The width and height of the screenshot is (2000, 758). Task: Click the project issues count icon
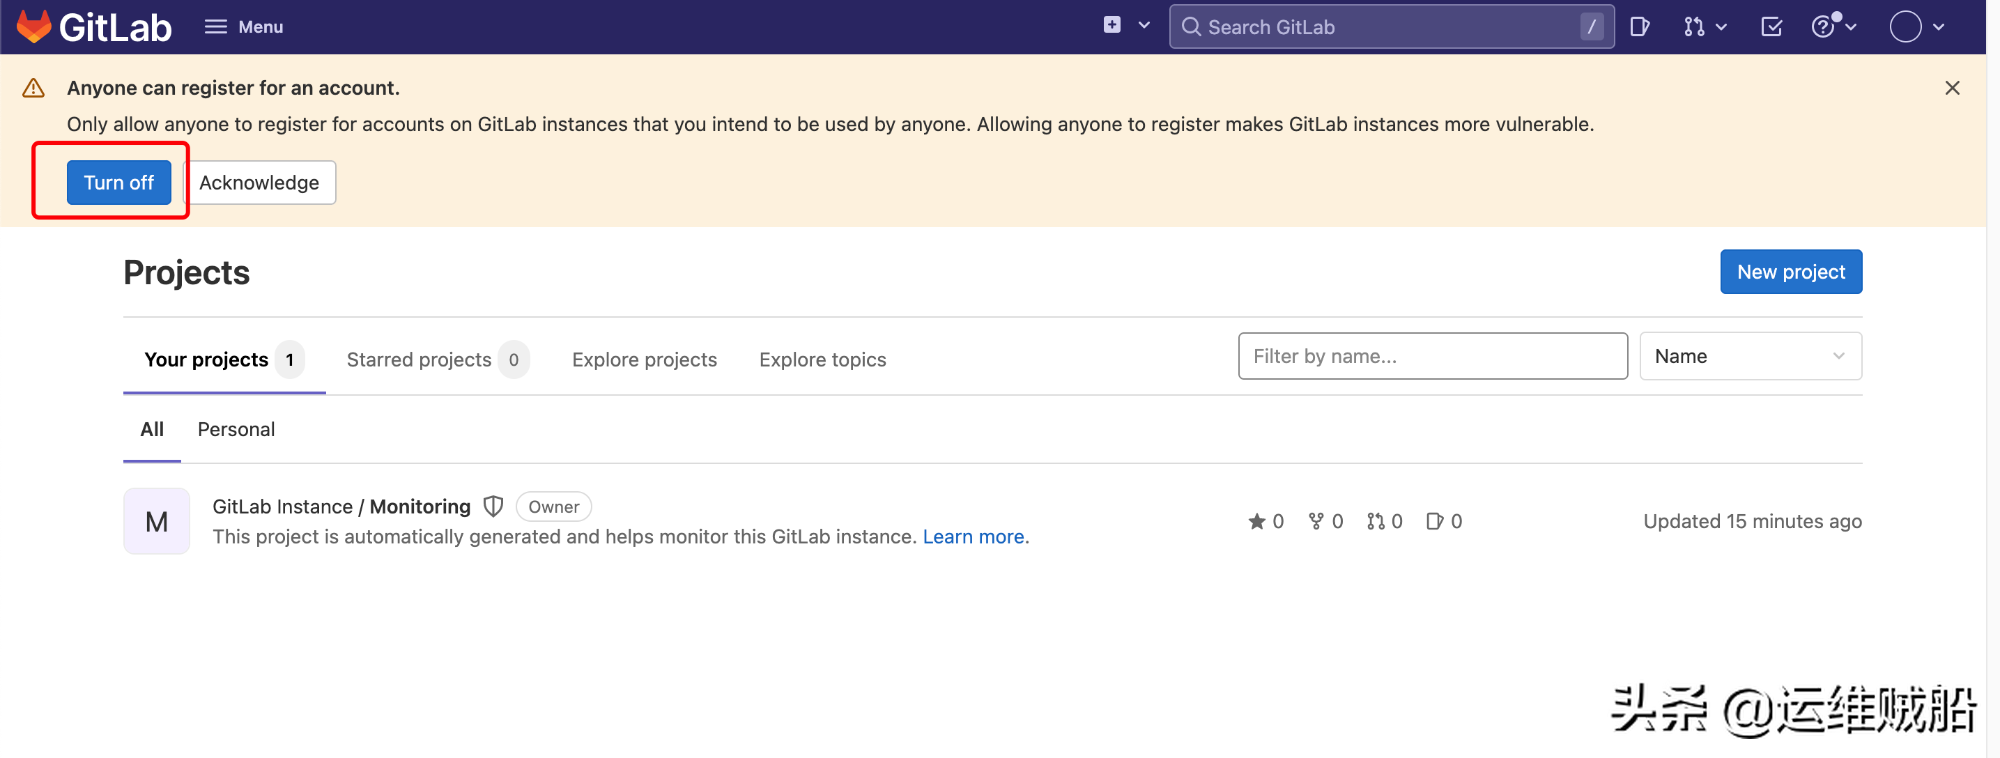[1435, 521]
